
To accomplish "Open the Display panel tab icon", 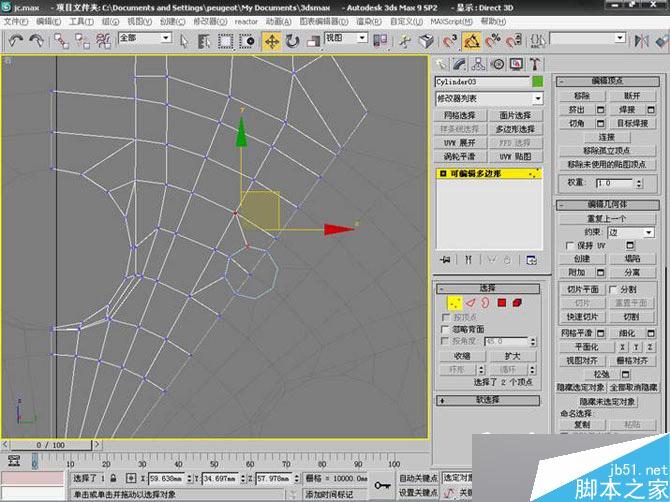I will click(x=516, y=65).
